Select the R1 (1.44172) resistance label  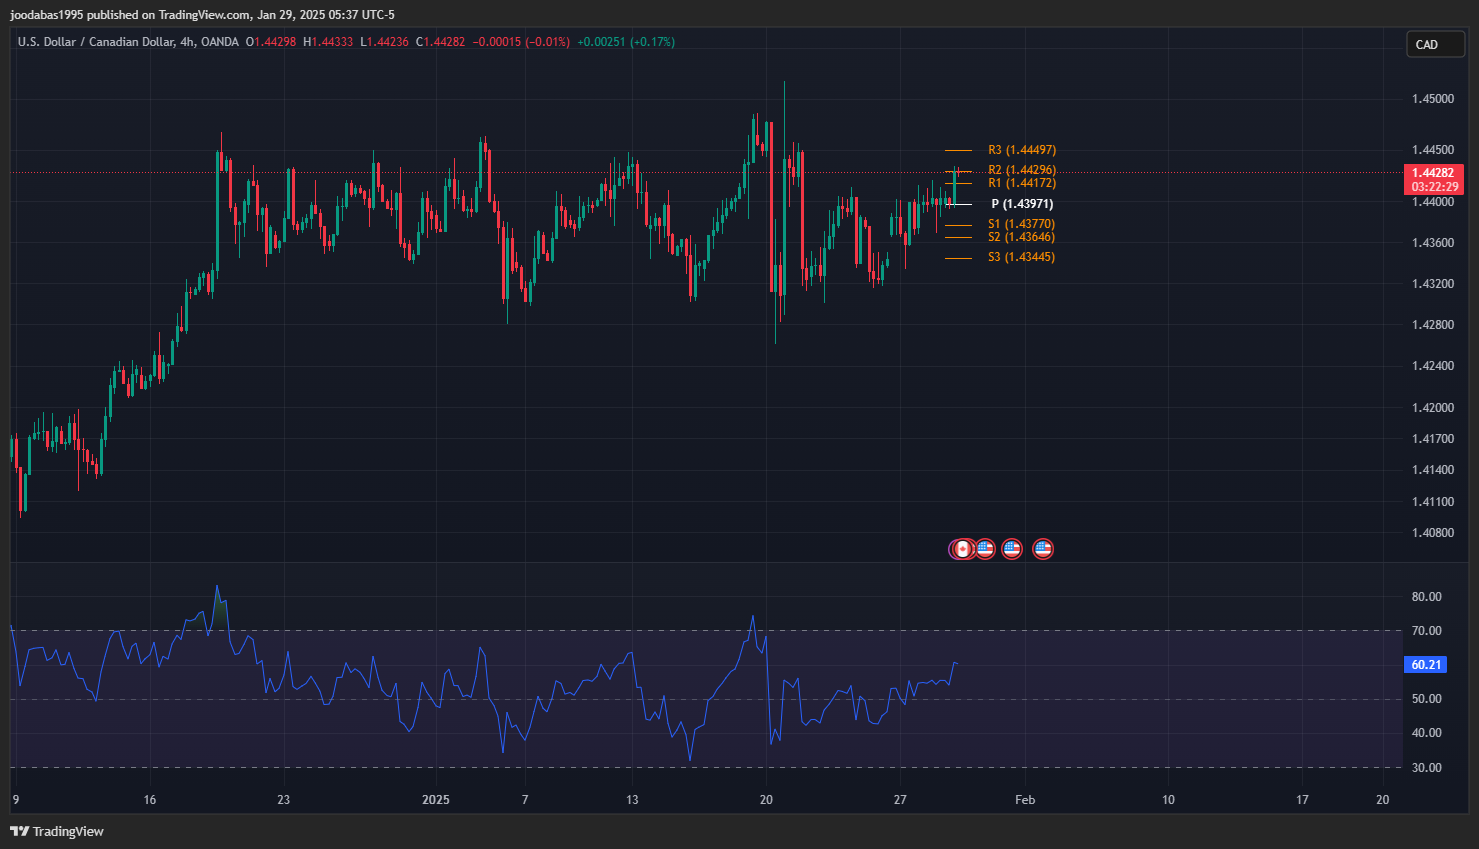coord(1021,183)
